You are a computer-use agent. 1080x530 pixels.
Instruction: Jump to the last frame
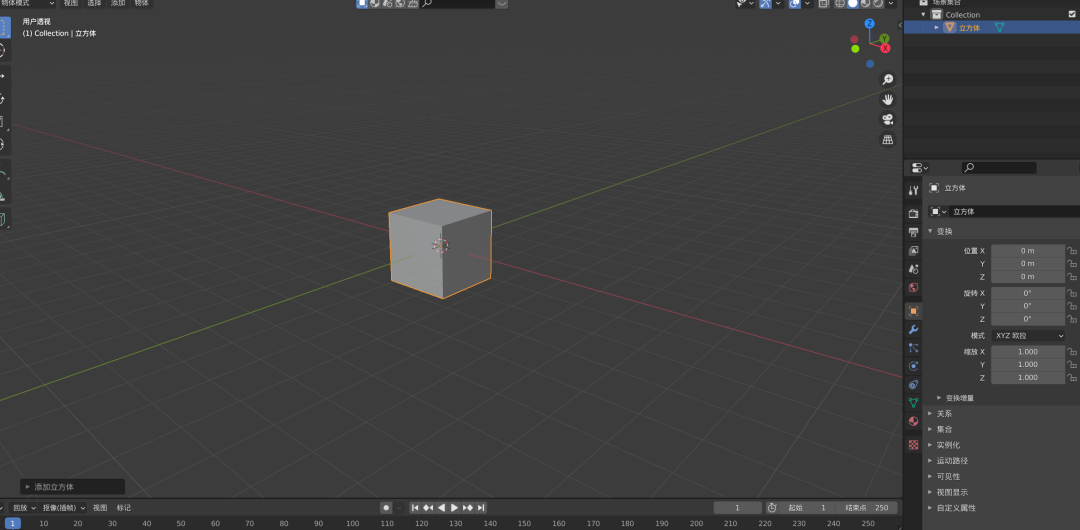click(481, 508)
